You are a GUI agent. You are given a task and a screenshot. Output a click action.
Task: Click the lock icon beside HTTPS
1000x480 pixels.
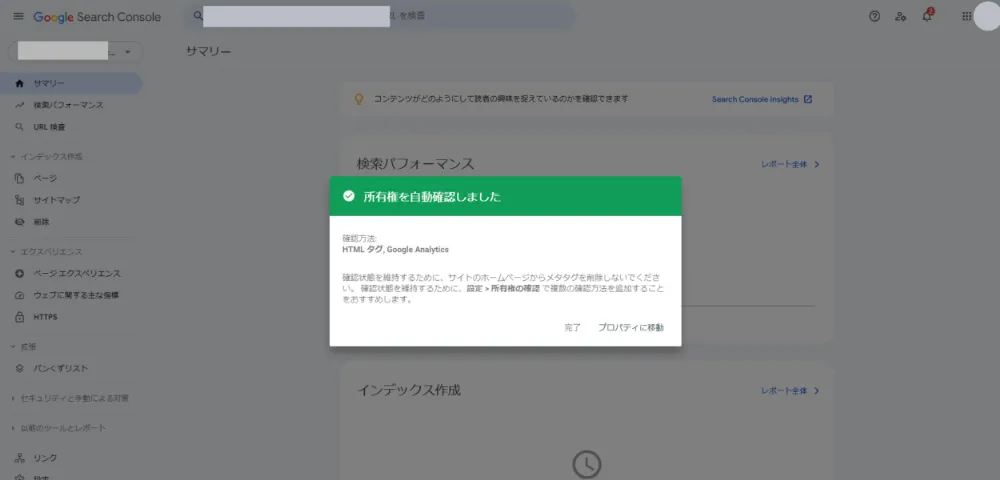click(x=19, y=317)
